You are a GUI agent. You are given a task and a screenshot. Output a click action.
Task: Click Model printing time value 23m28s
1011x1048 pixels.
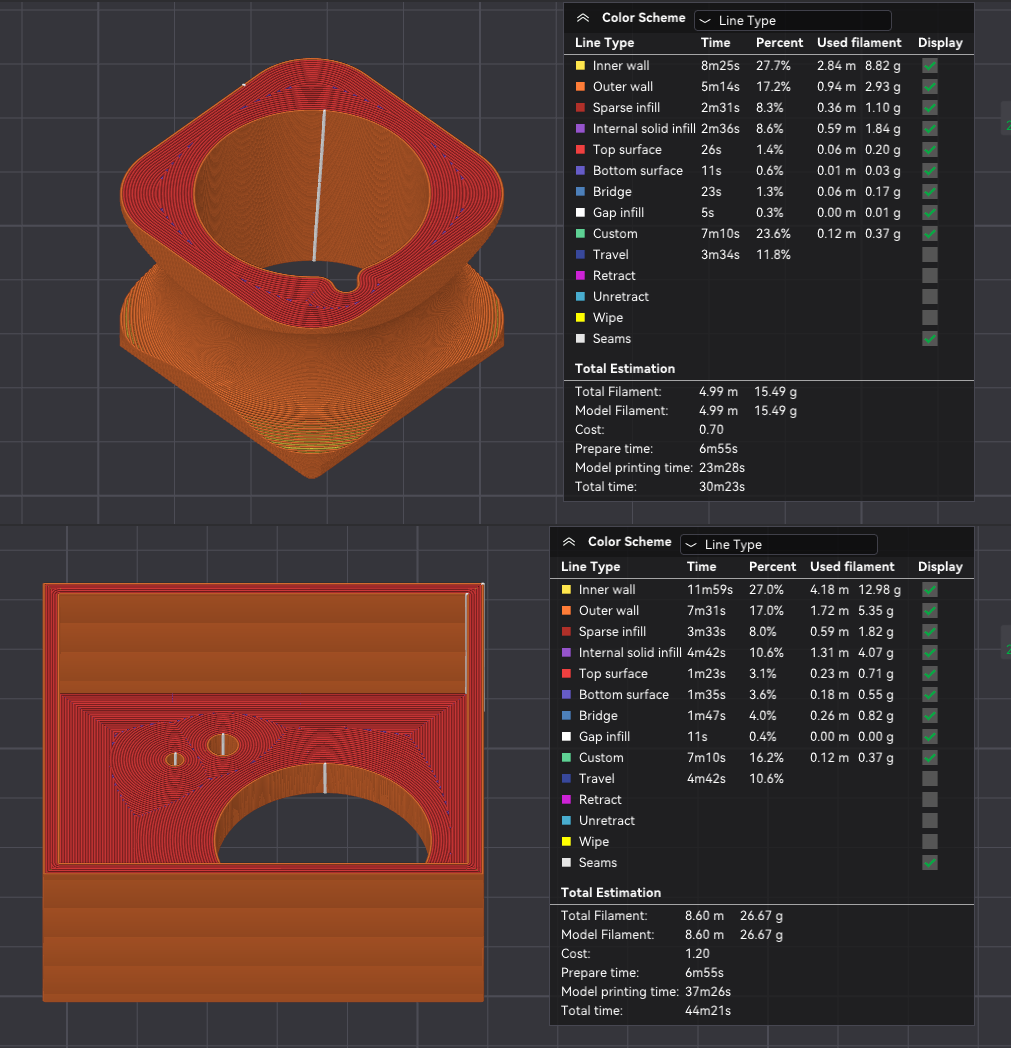pyautogui.click(x=722, y=468)
